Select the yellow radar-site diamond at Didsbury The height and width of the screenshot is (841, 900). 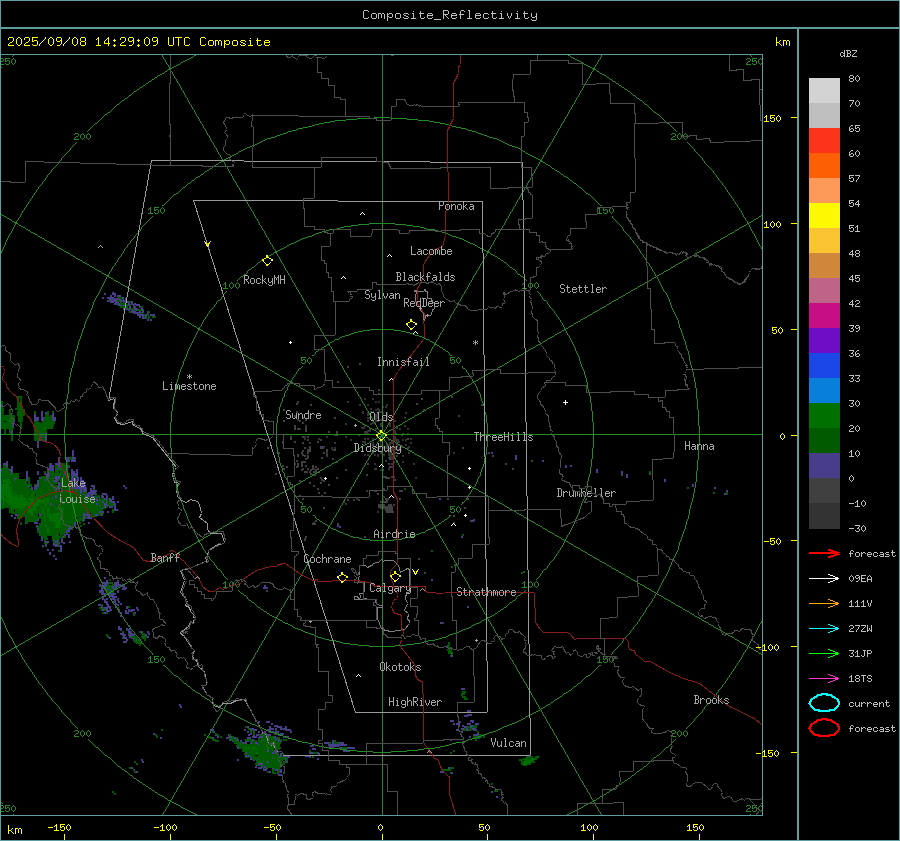coord(382,436)
